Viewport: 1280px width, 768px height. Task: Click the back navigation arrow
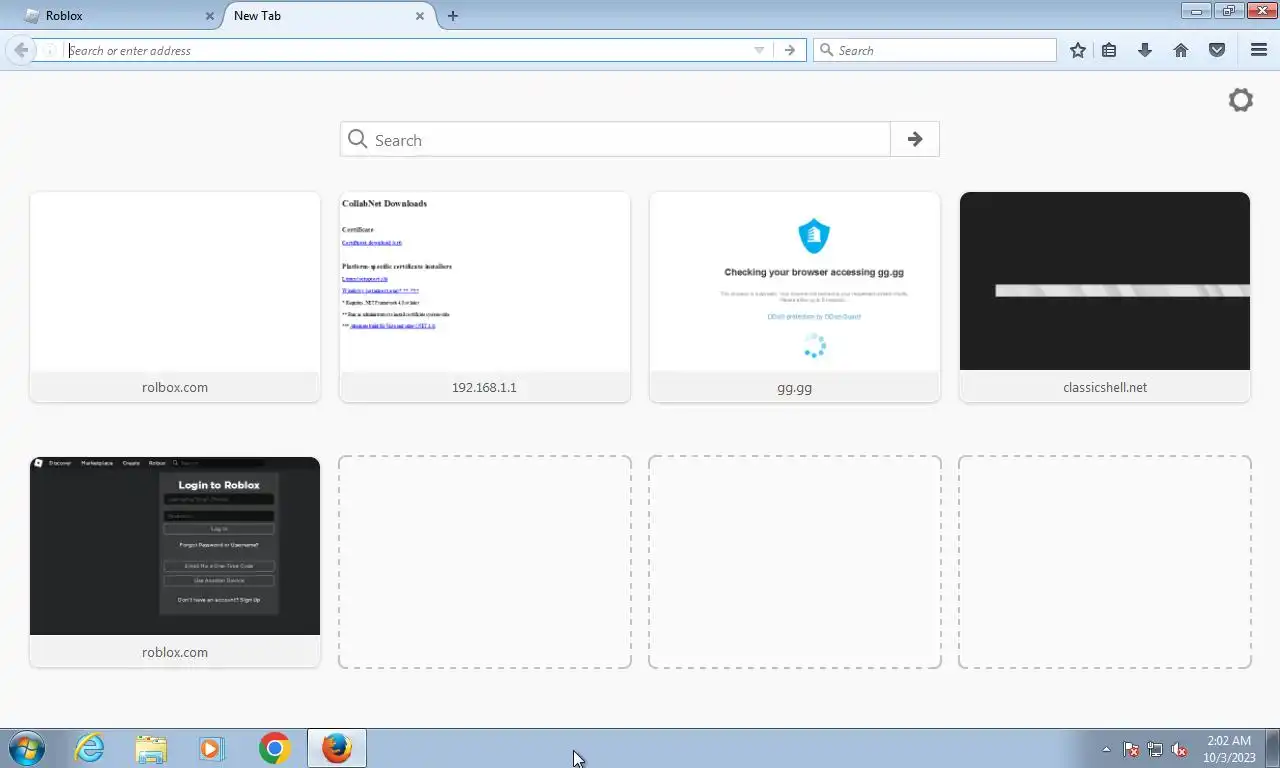pos(20,50)
